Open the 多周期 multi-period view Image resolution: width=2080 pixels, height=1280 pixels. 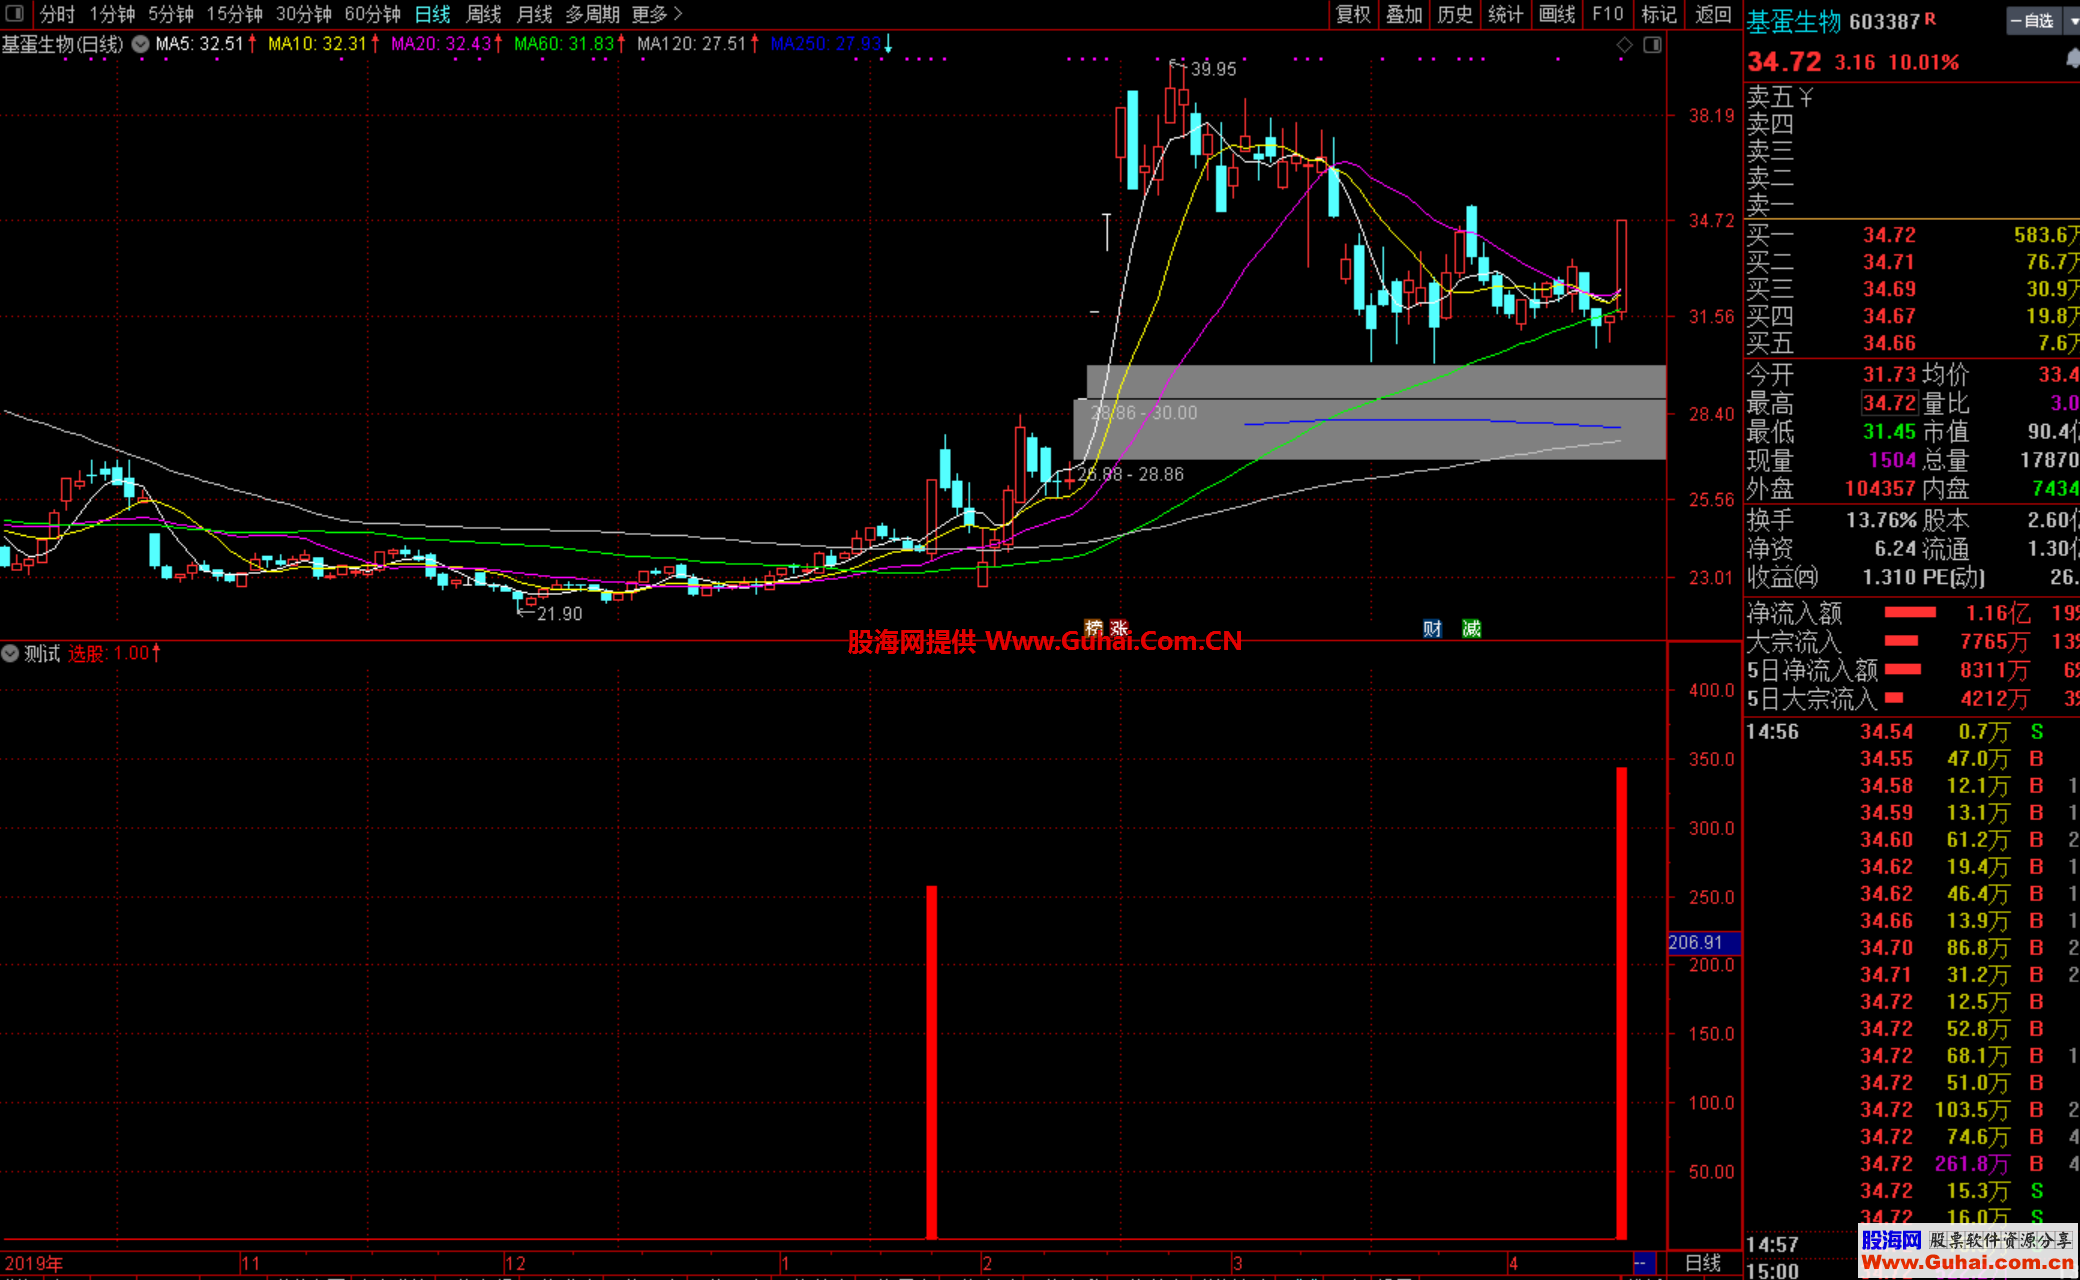tap(593, 14)
